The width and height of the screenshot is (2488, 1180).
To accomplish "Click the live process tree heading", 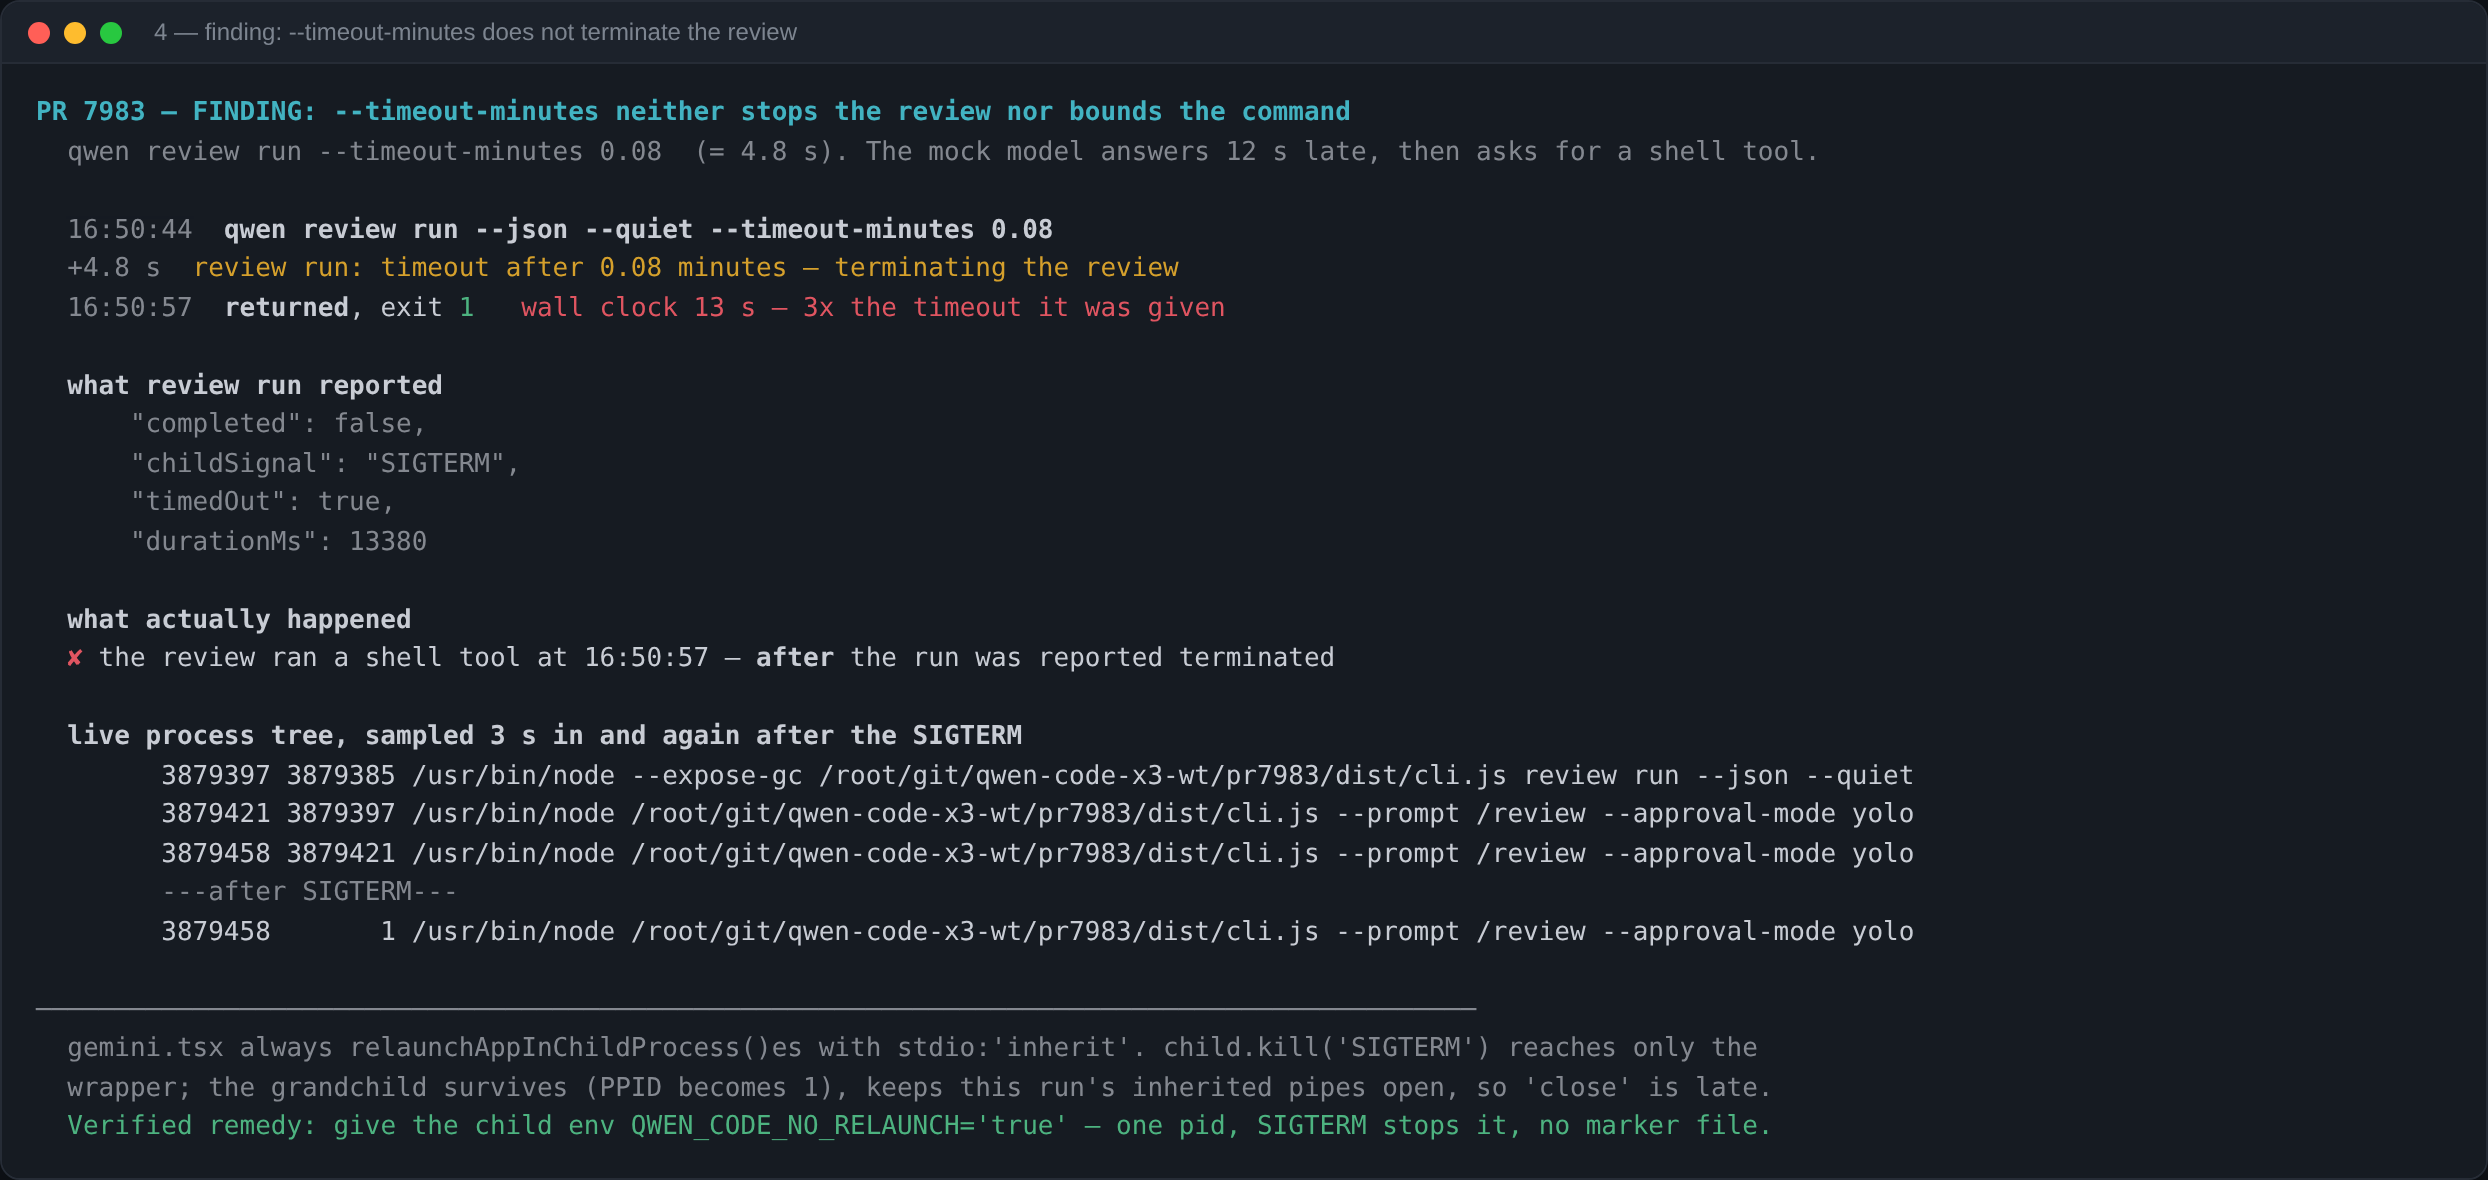I will click(x=545, y=735).
